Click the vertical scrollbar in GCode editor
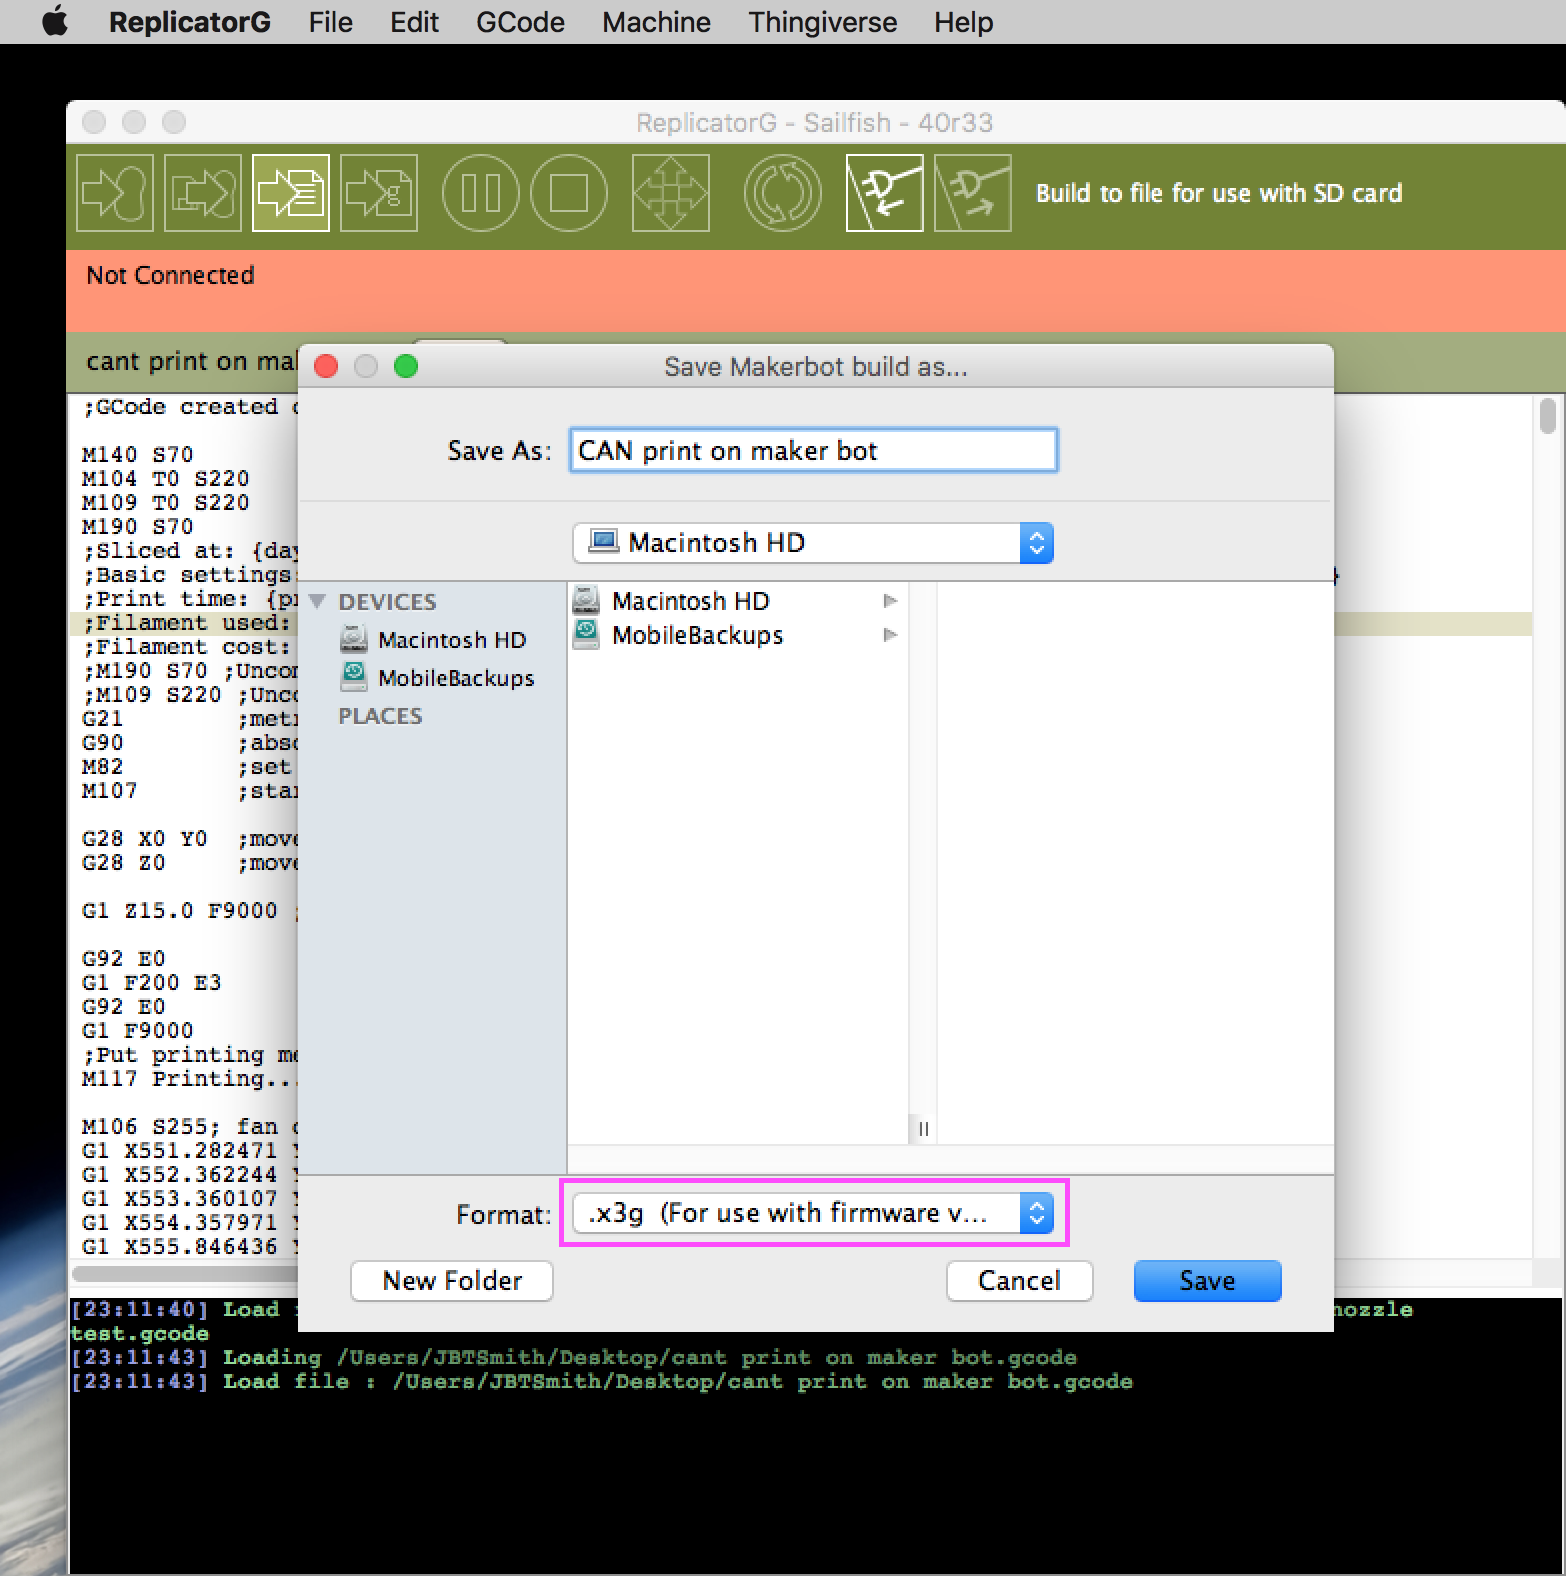Image resolution: width=1566 pixels, height=1576 pixels. [1548, 416]
